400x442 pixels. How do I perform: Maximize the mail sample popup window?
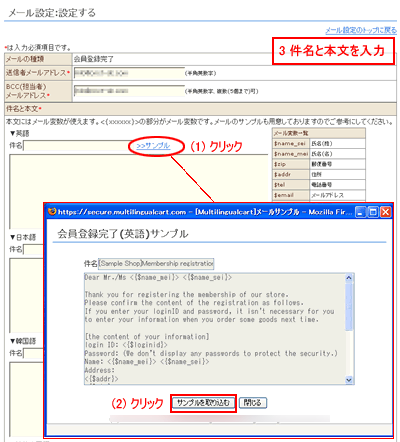click(x=373, y=212)
